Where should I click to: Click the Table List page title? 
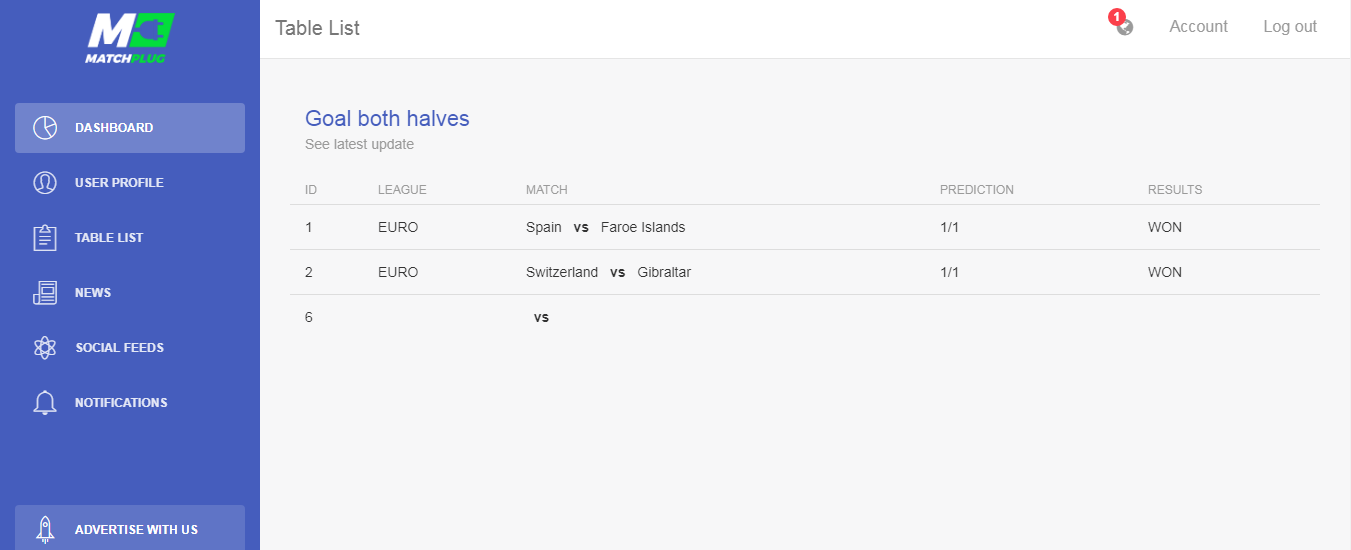pyautogui.click(x=318, y=28)
